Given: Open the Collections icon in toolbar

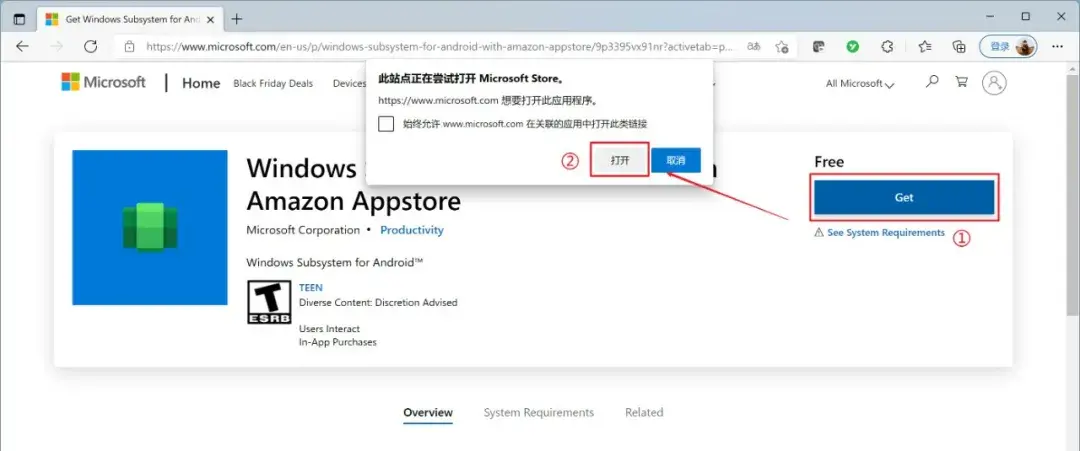Looking at the screenshot, I should [x=959, y=46].
